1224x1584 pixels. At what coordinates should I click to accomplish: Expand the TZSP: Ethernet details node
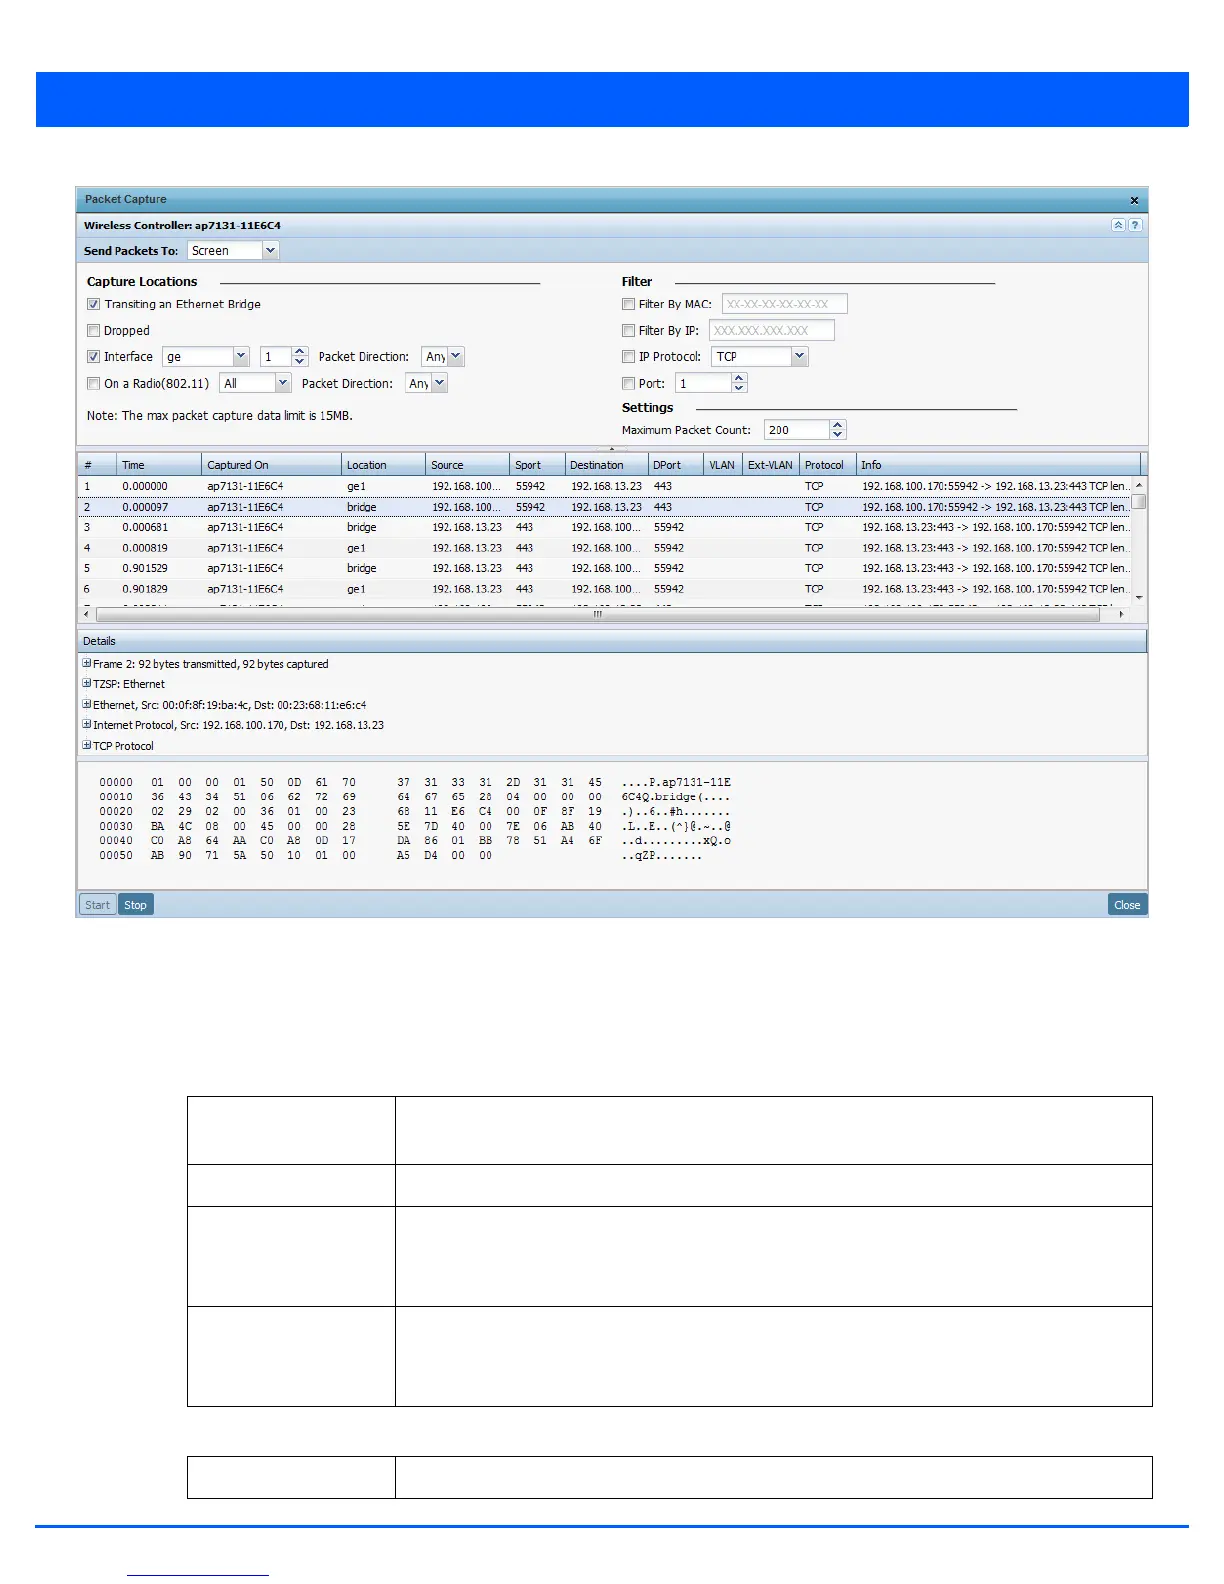pyautogui.click(x=87, y=684)
